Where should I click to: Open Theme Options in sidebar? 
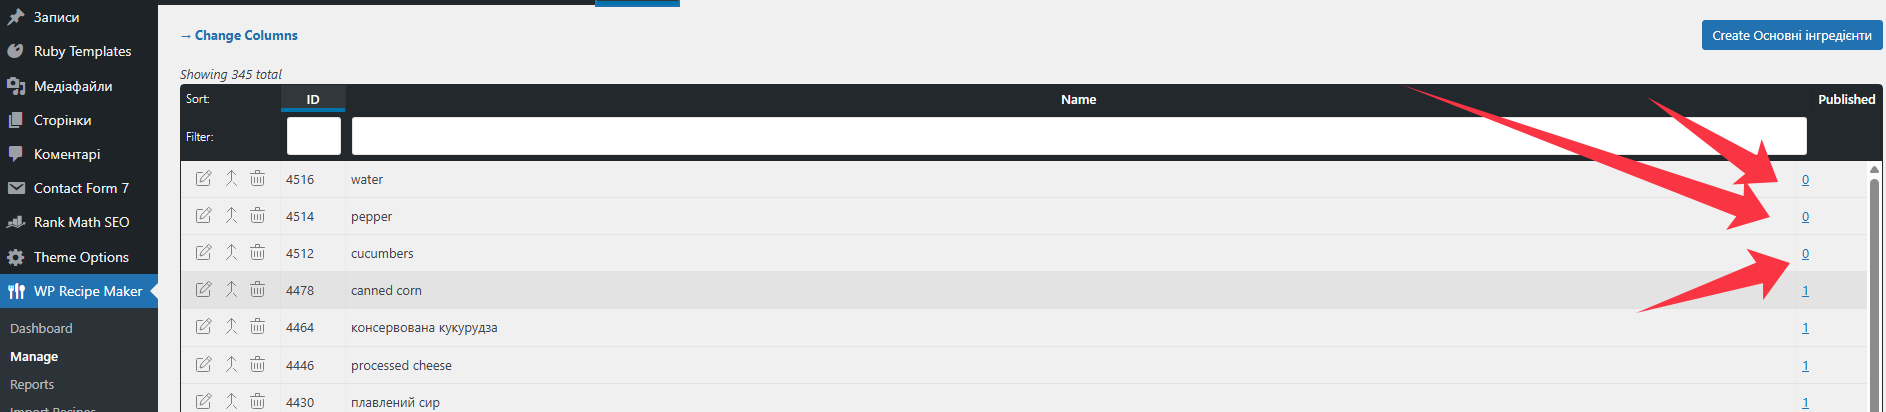pyautogui.click(x=79, y=257)
